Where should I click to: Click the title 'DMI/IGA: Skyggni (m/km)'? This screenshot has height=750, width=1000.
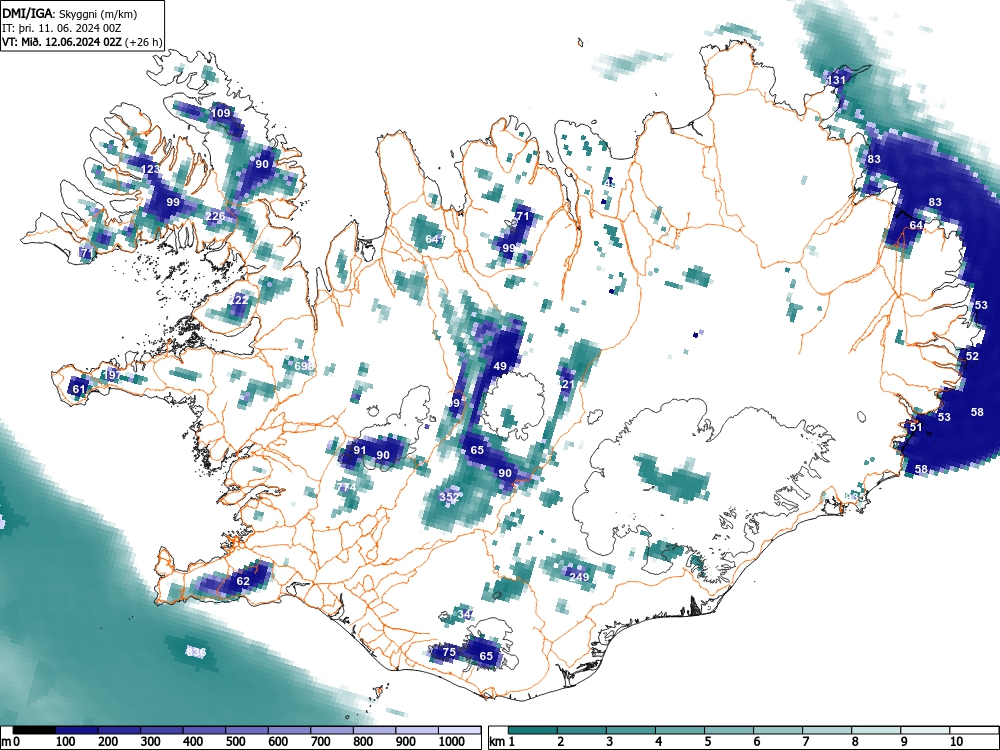tap(70, 13)
